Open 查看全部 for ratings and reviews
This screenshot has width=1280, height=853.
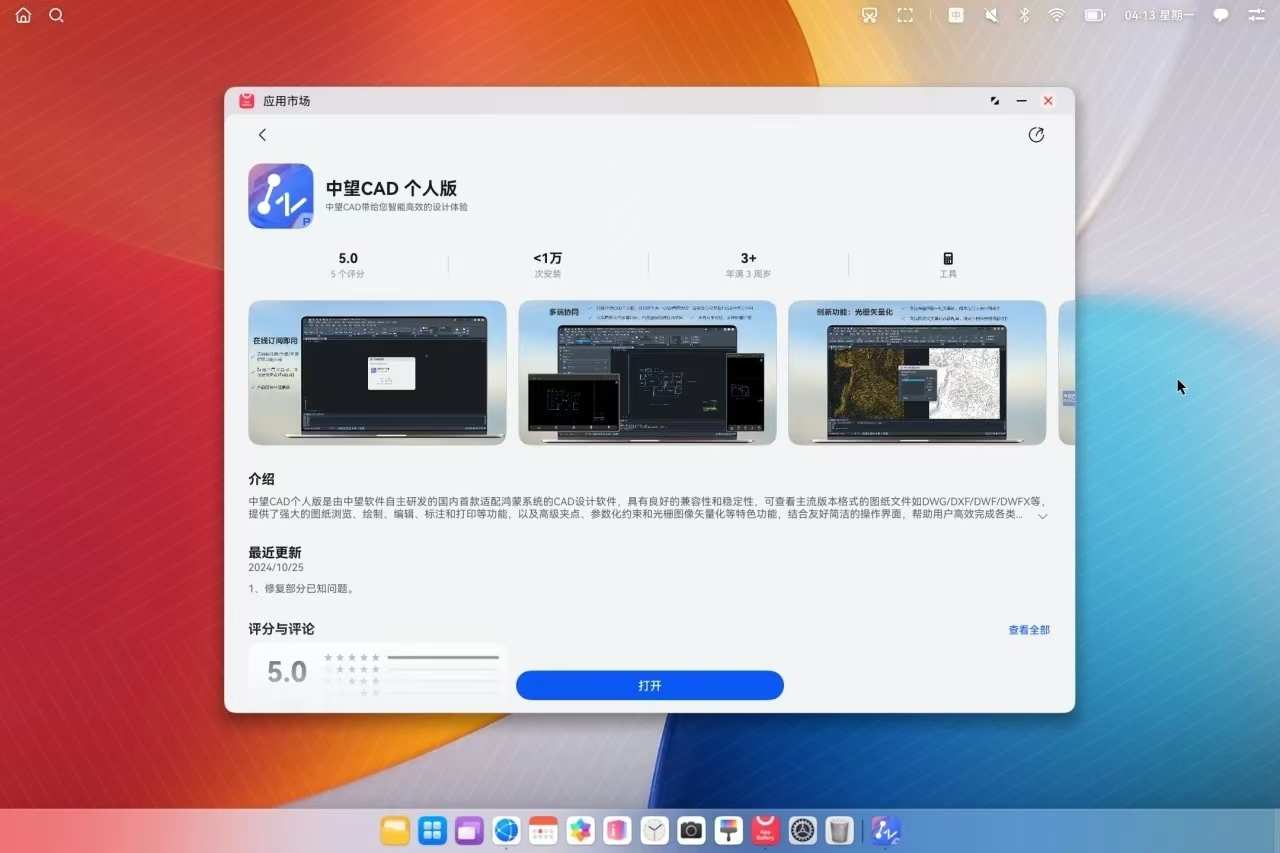[x=1029, y=630]
